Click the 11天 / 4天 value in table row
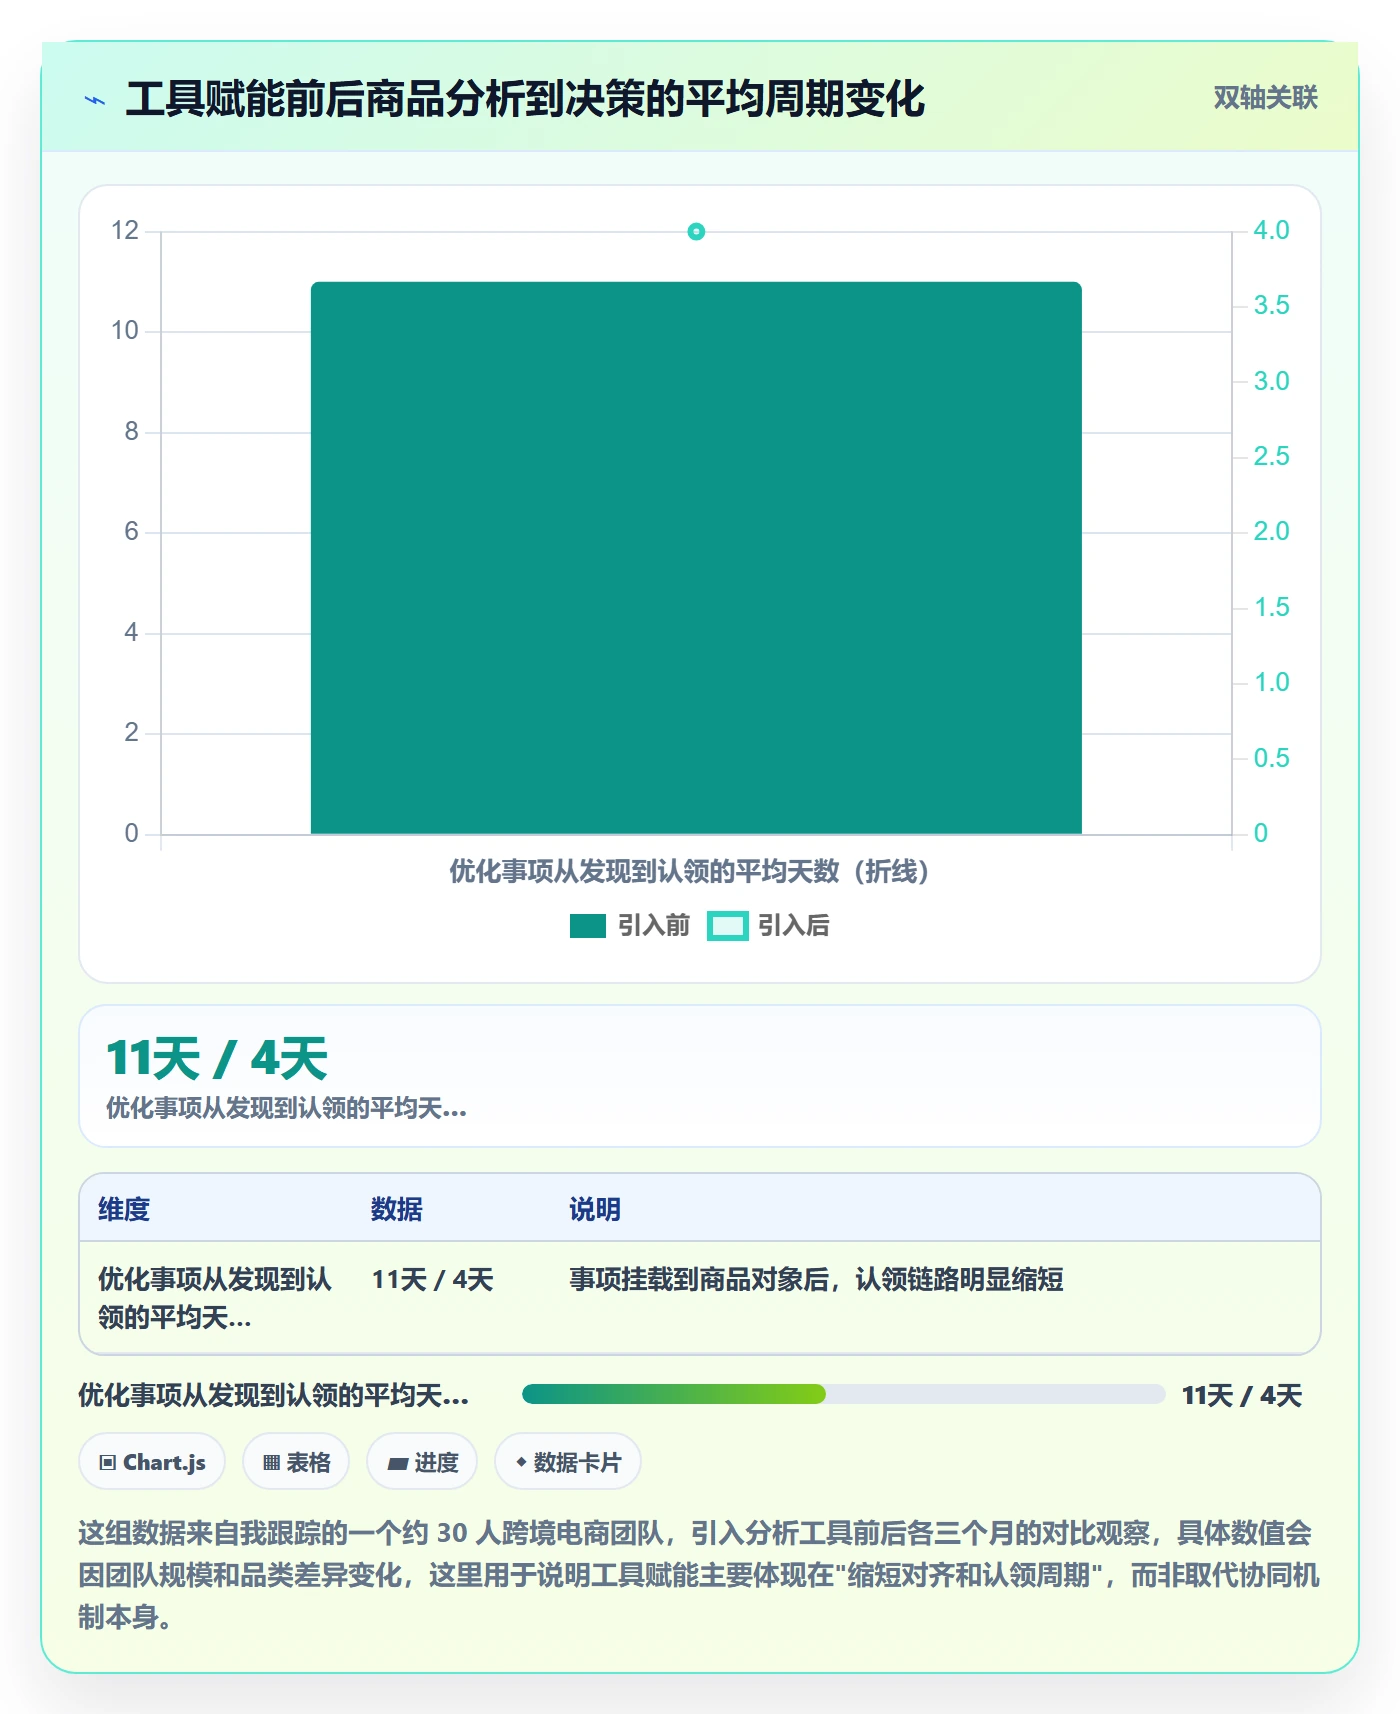 click(433, 1279)
